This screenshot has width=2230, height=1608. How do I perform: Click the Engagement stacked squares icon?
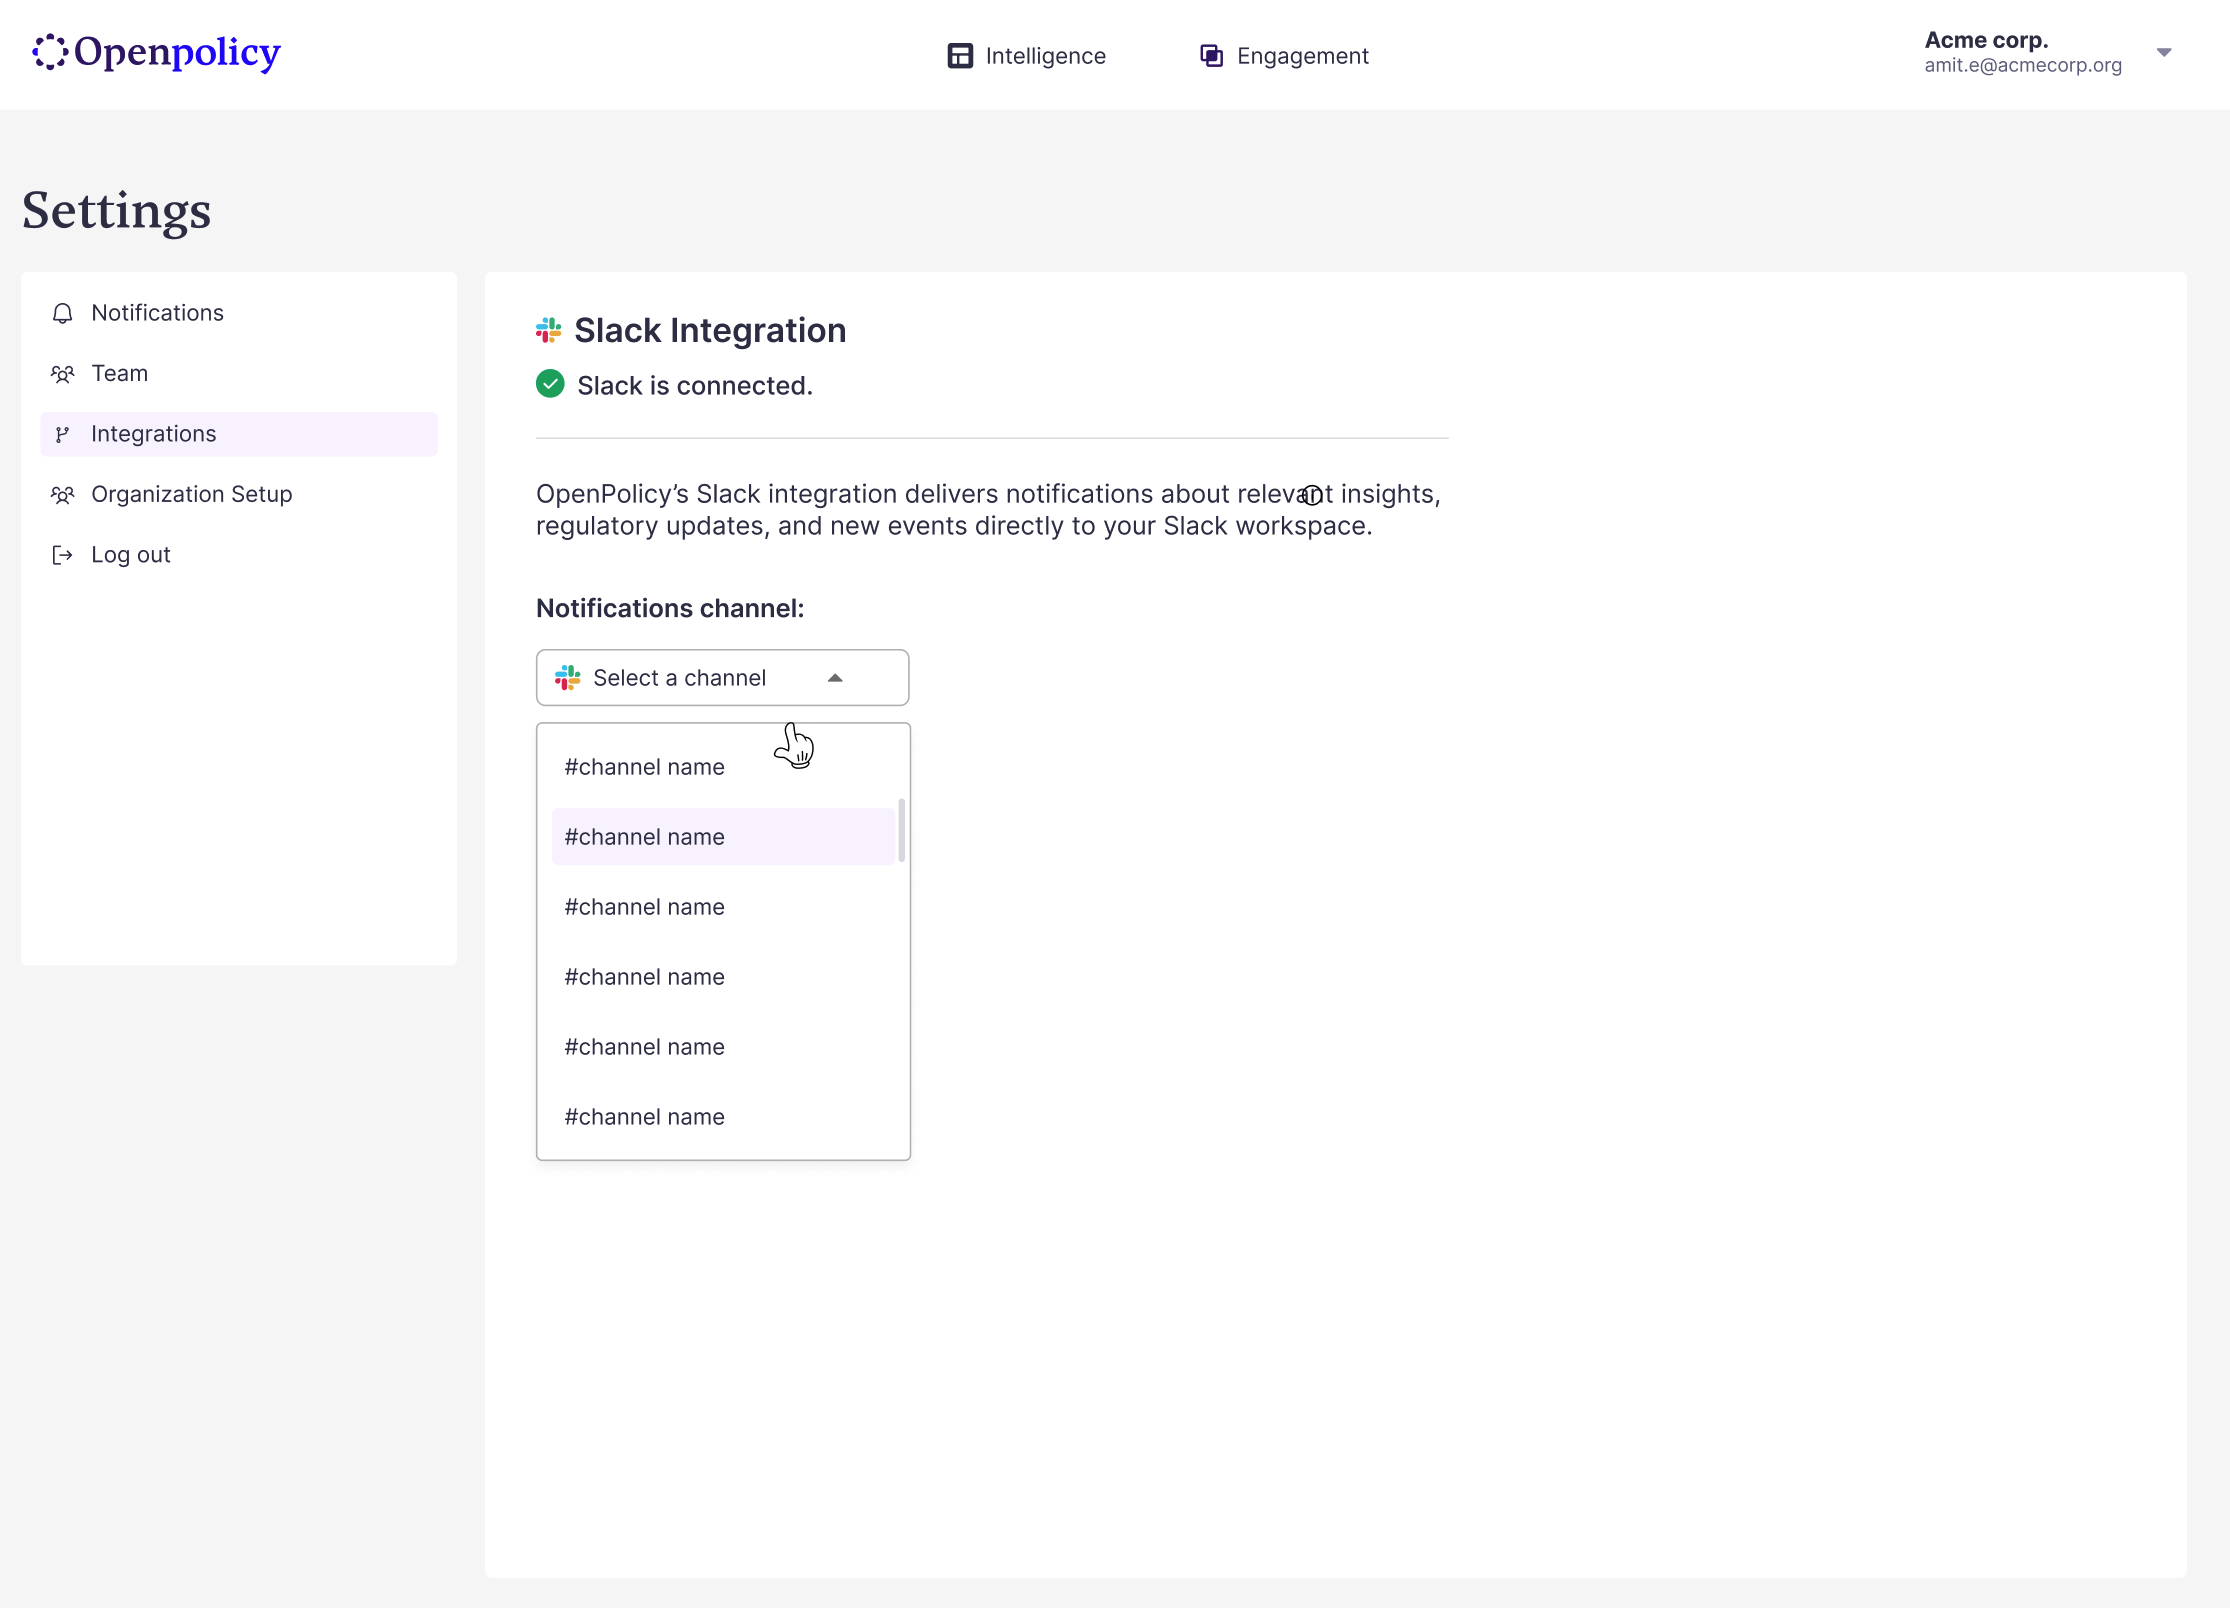point(1211,56)
